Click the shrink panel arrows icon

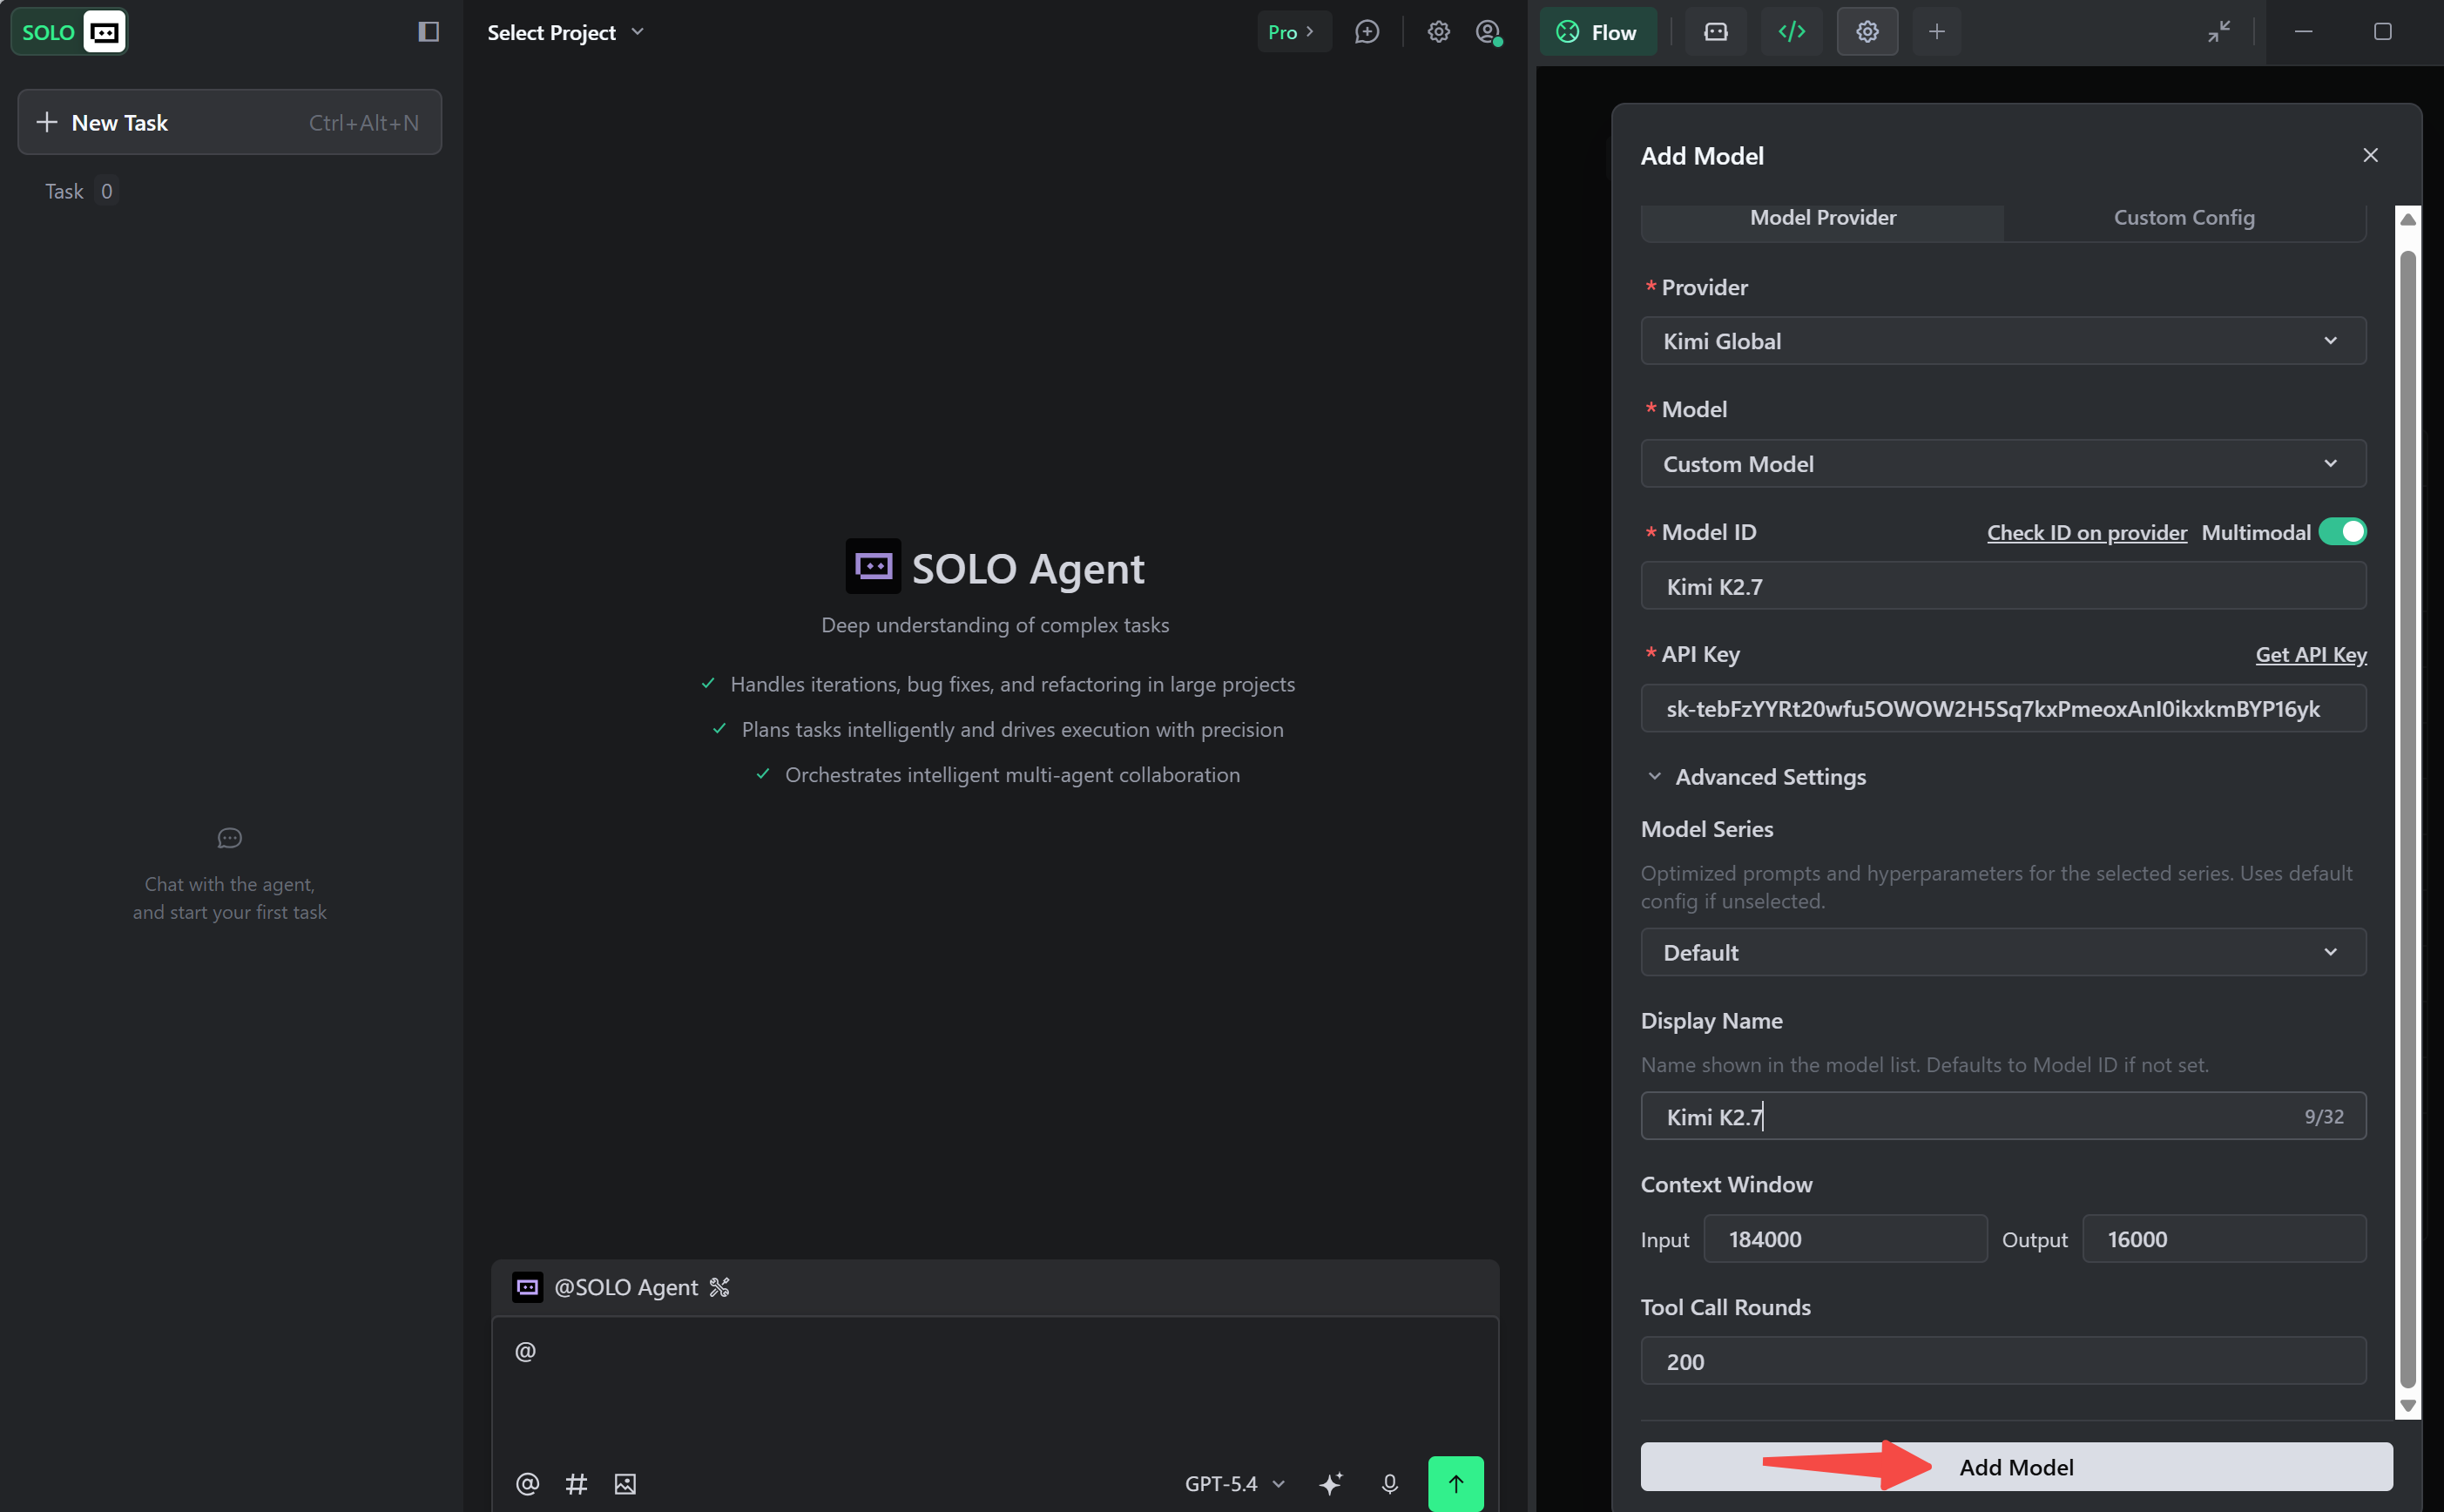2219,32
